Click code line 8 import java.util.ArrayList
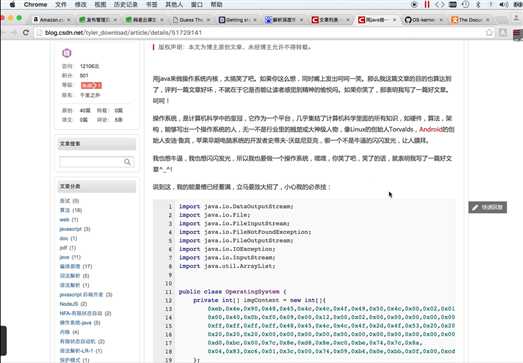The image size is (523, 363). (x=227, y=266)
